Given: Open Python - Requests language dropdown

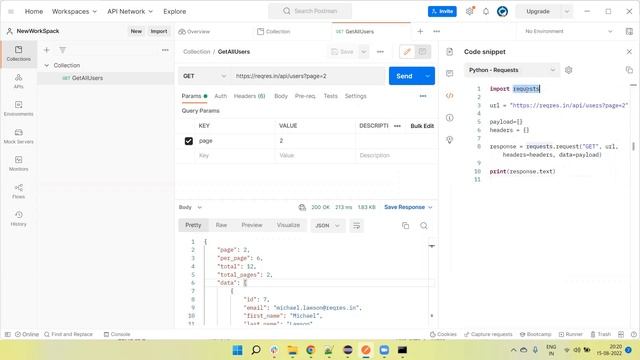Looking at the screenshot, I should click(x=512, y=70).
